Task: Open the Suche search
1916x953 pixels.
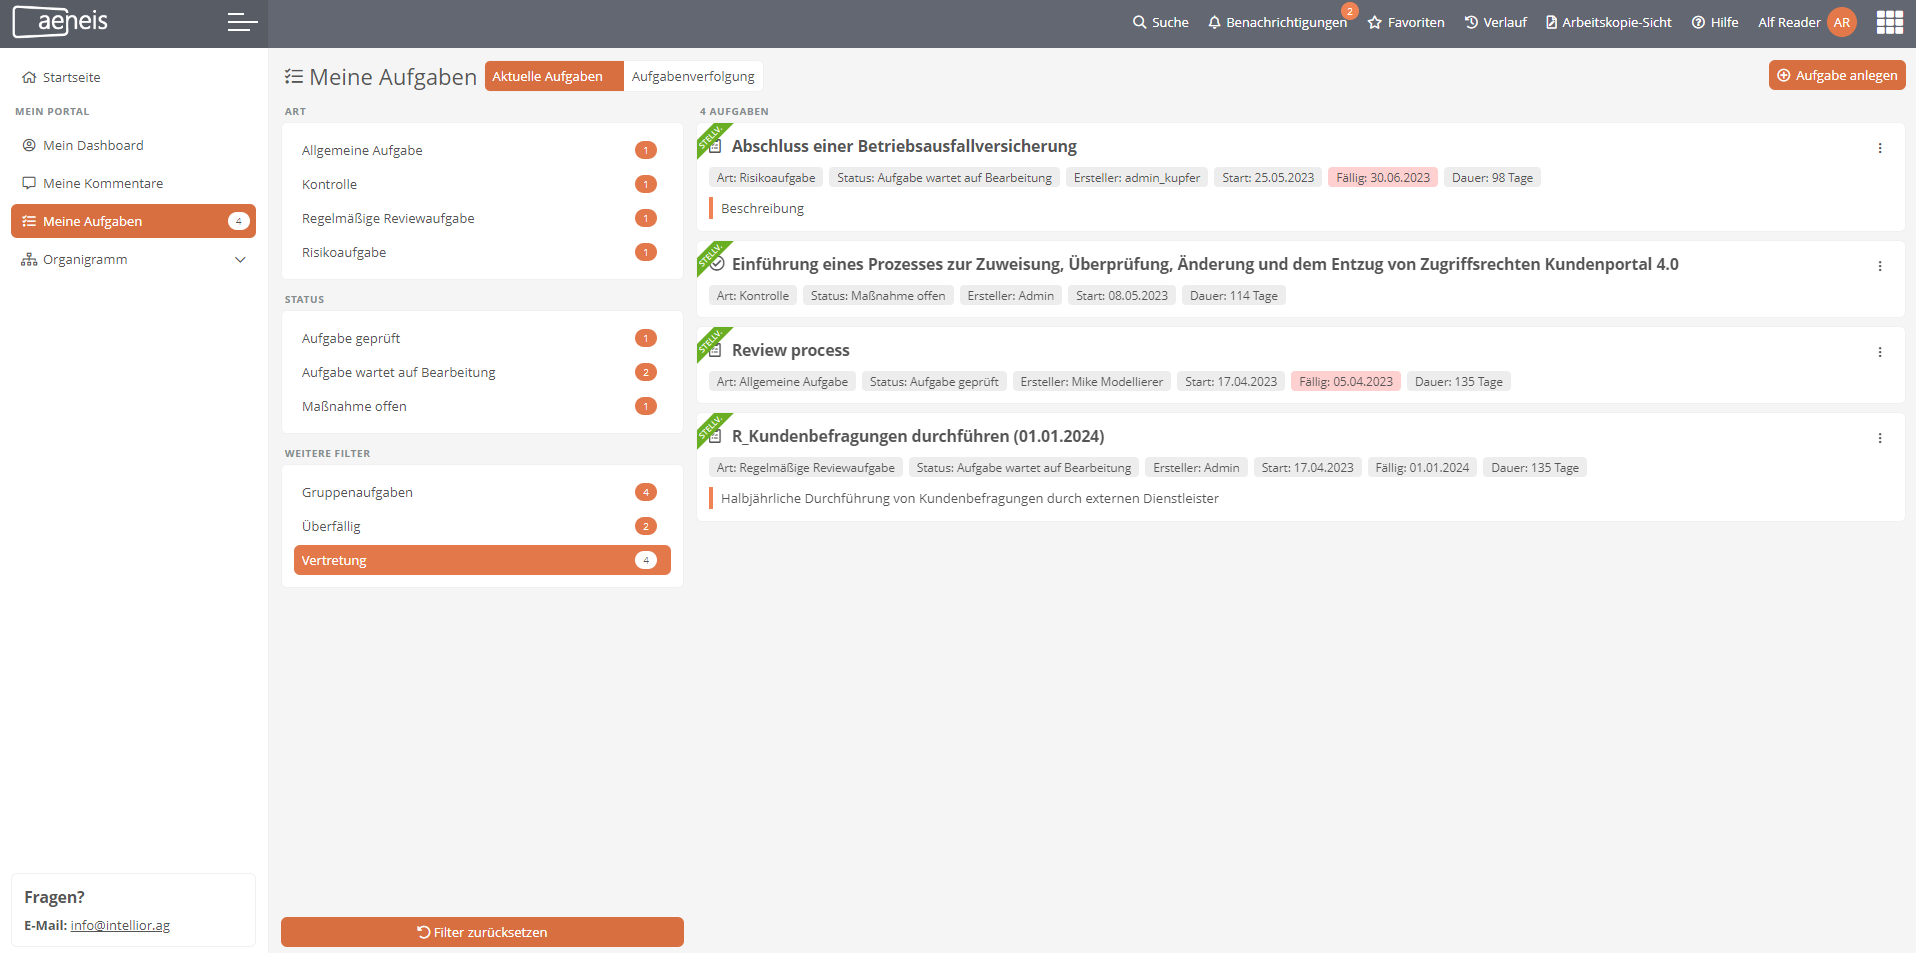Action: point(1160,22)
